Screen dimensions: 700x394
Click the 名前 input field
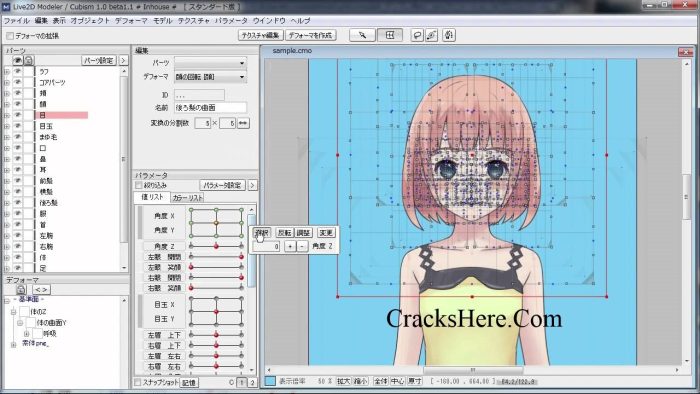point(210,108)
